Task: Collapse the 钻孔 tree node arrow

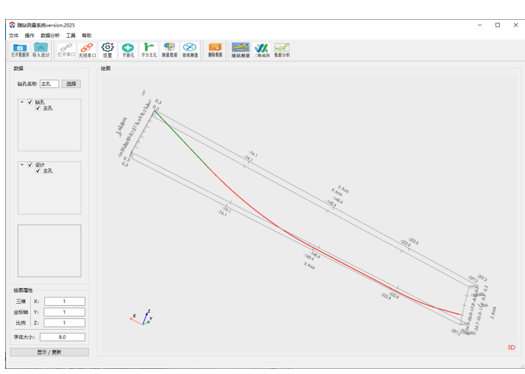Action: 22,102
